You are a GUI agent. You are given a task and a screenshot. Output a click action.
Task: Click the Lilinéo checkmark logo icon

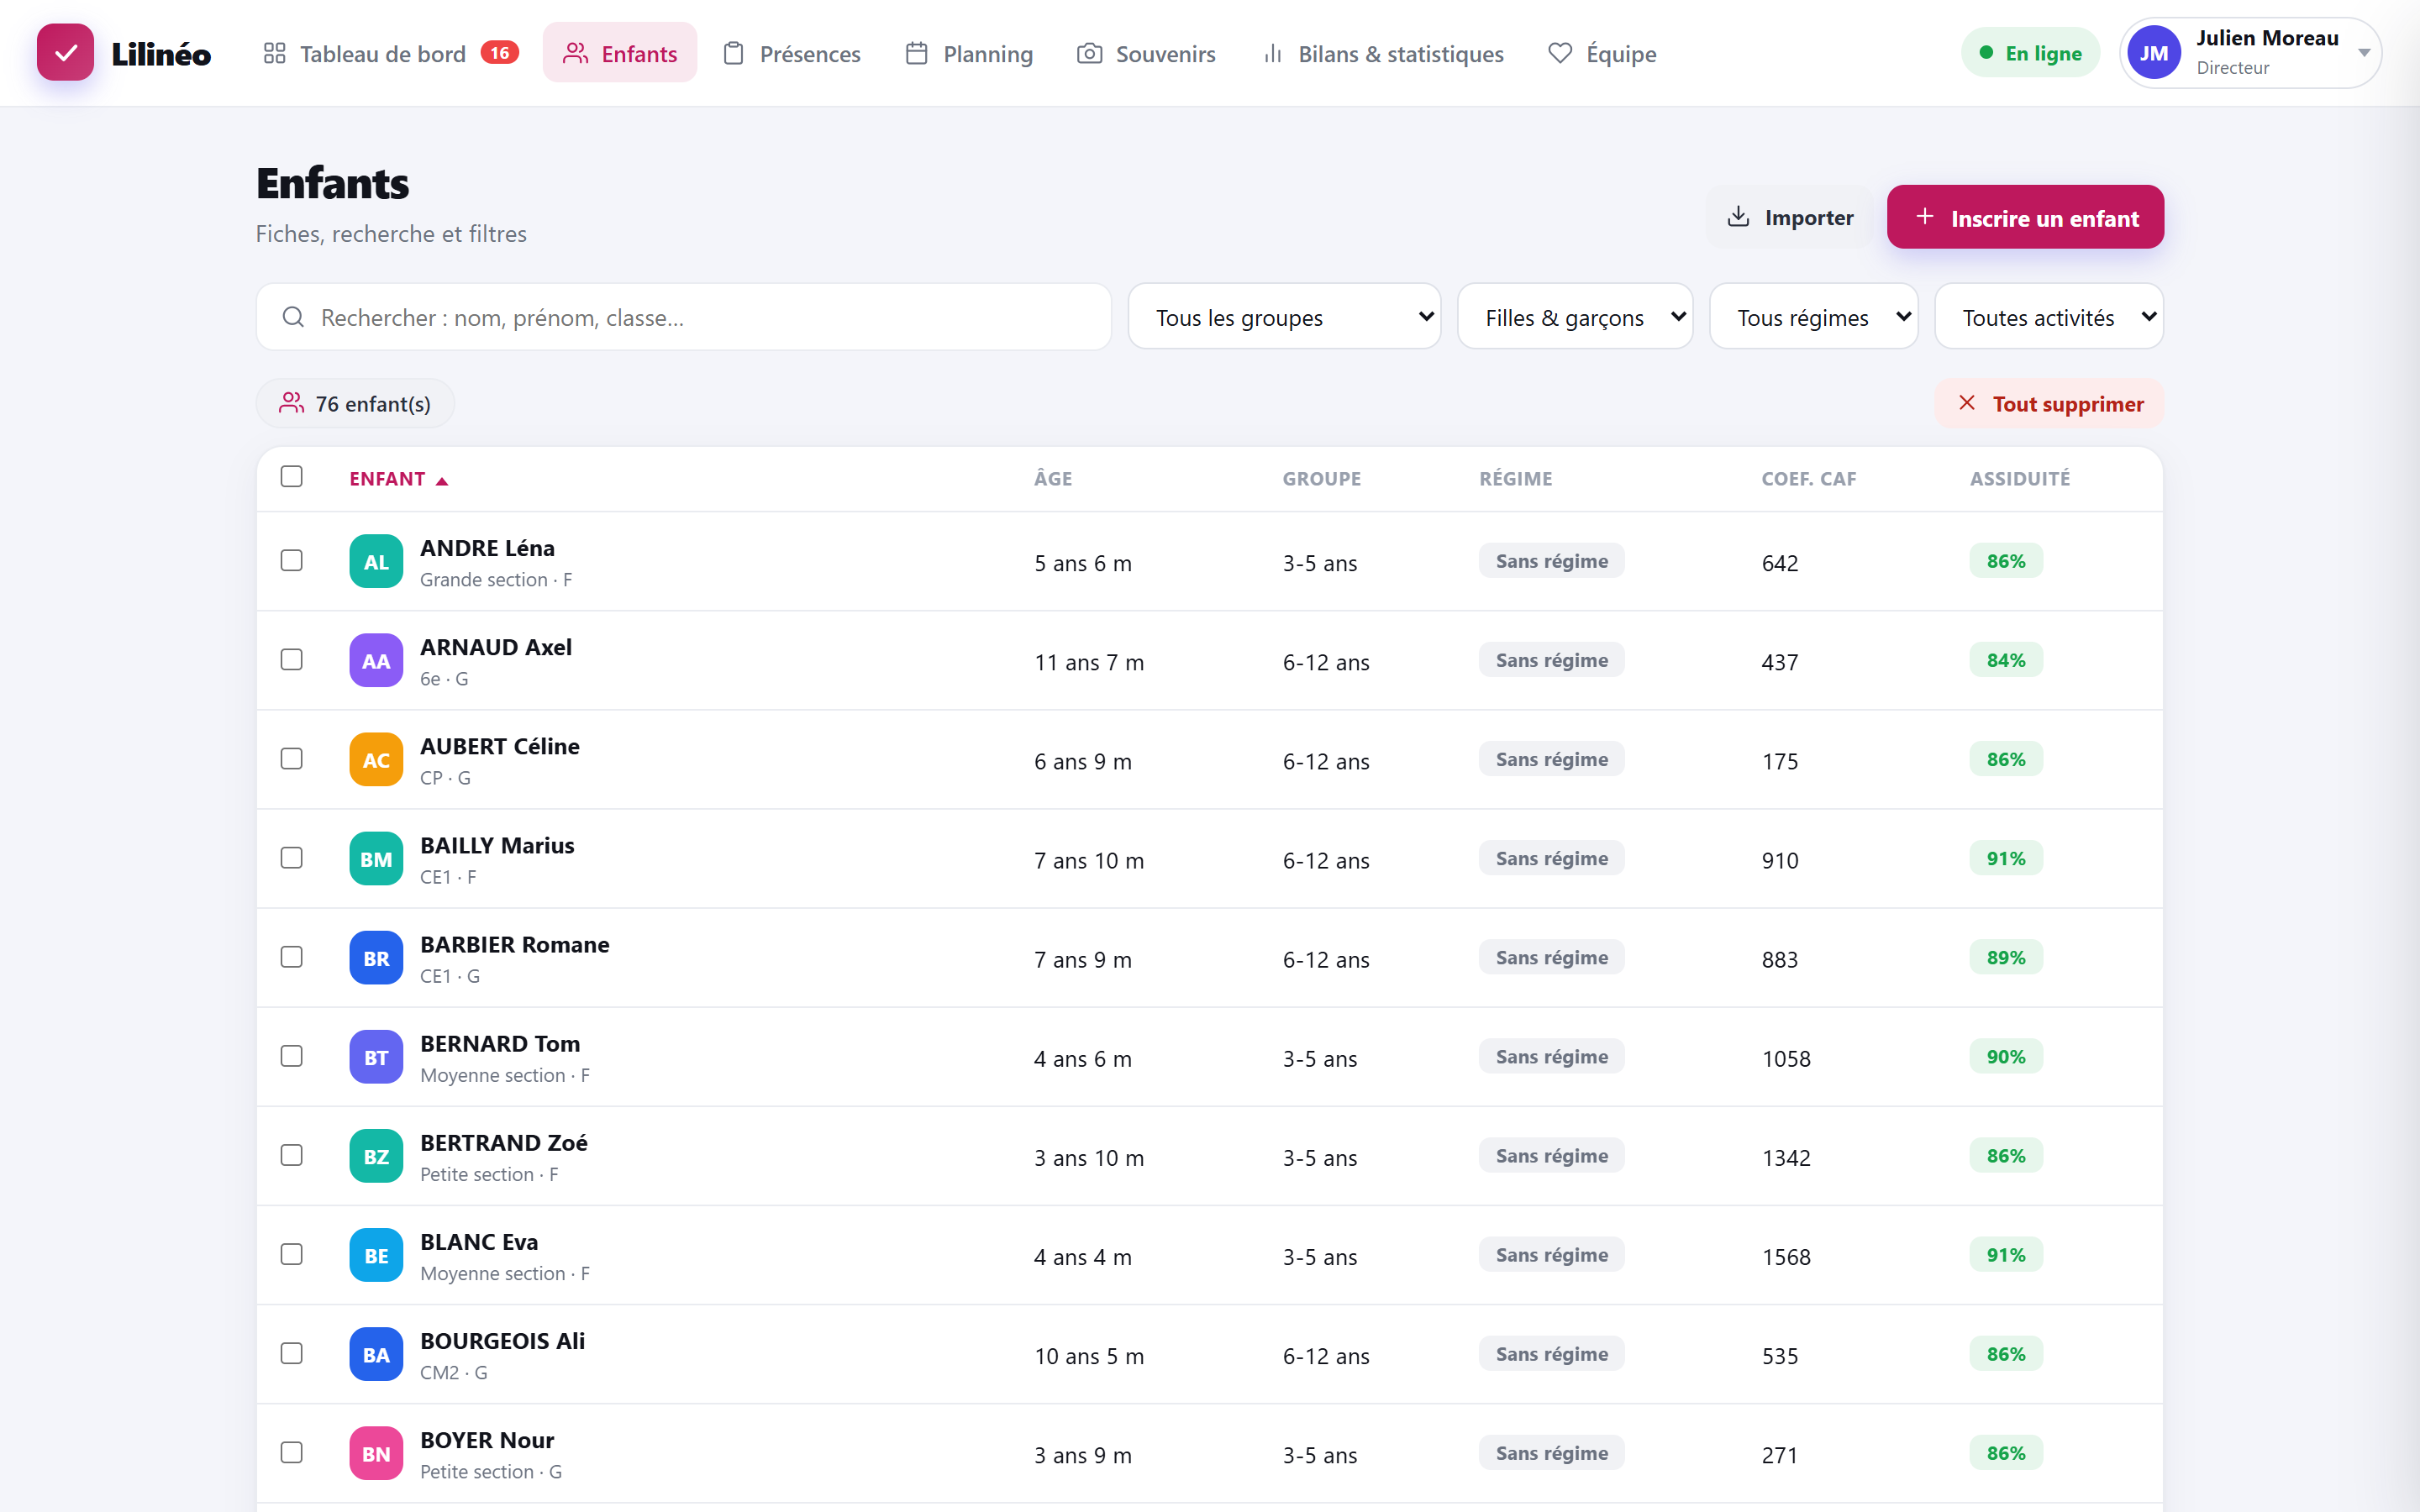tap(65, 53)
